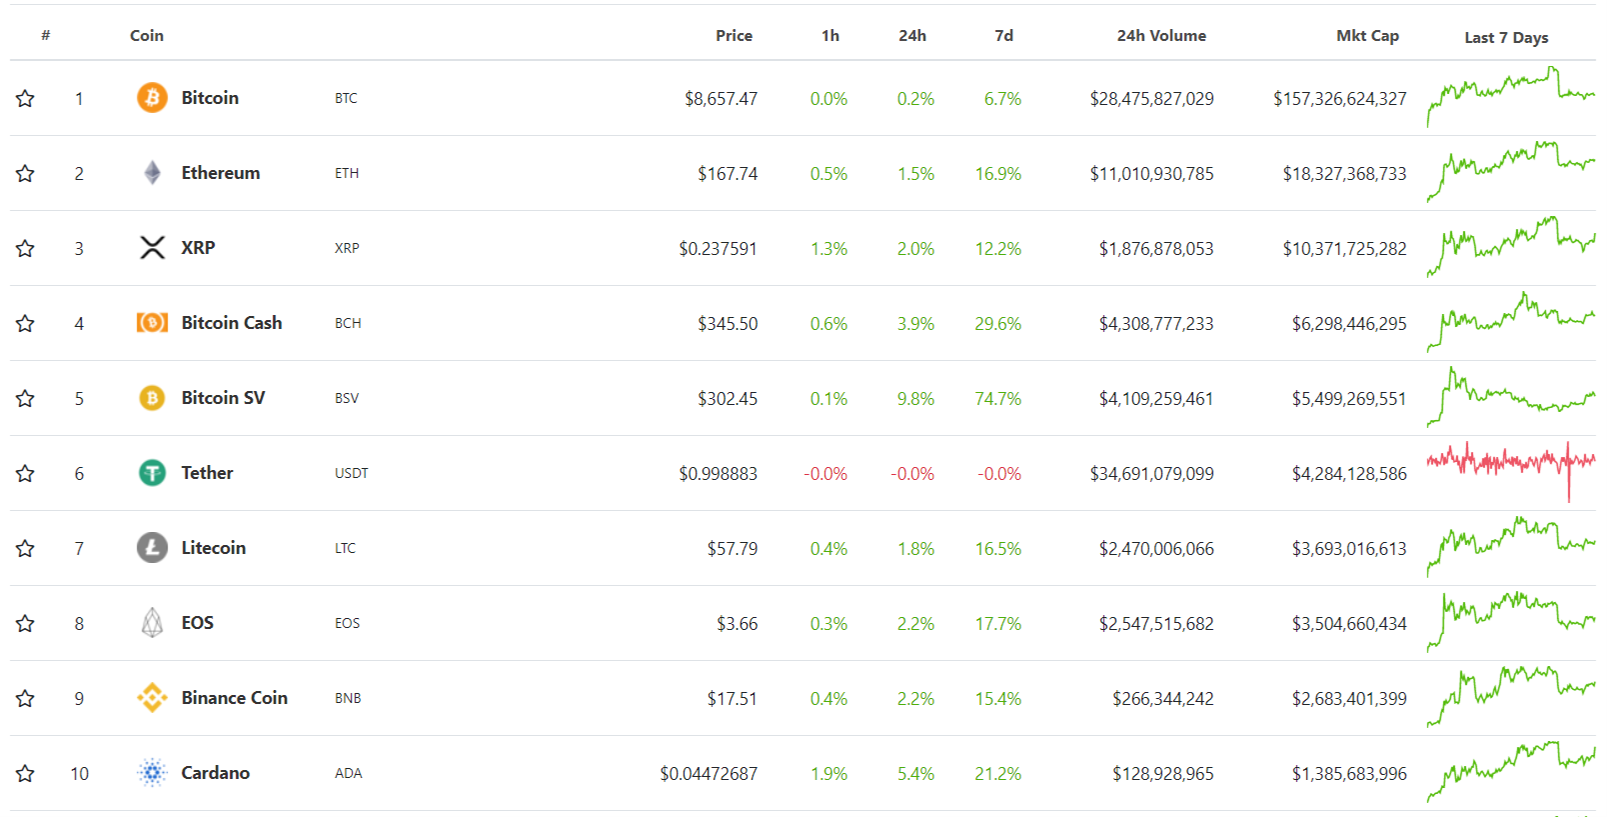Viewport: 1607px width, 817px height.
Task: Click XRP's price $0.237591
Action: click(x=718, y=249)
